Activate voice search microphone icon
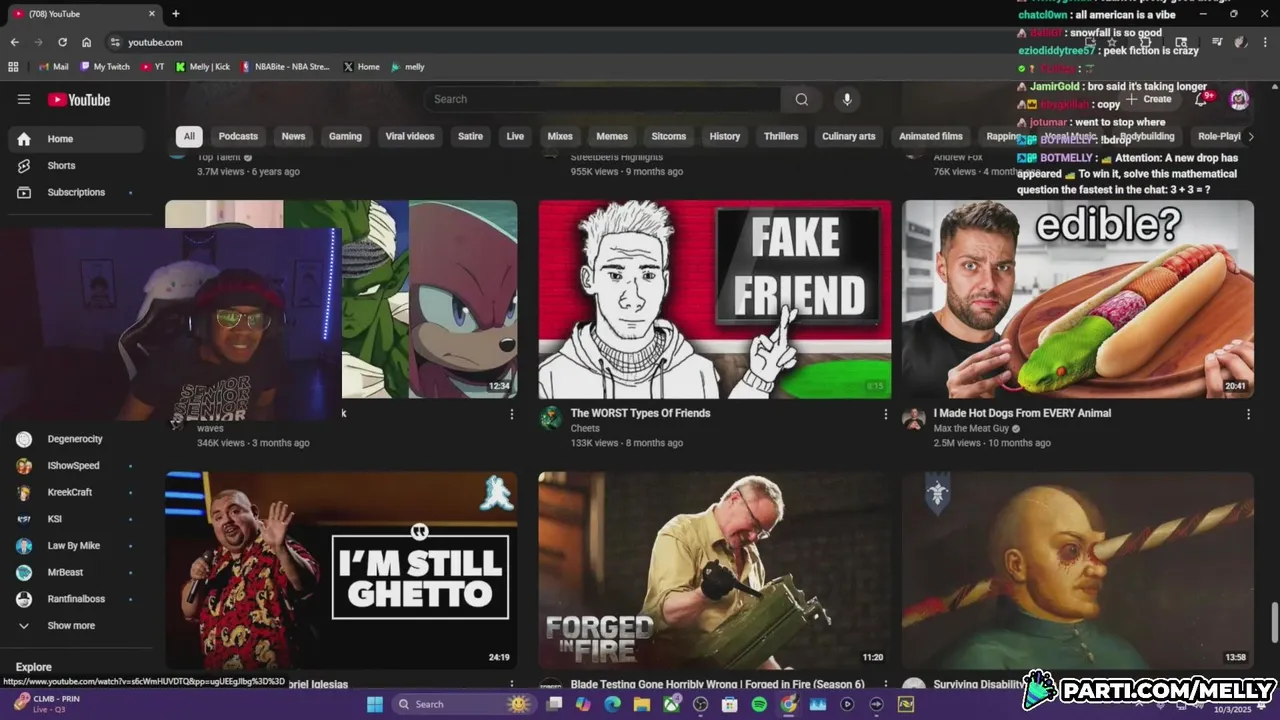Screen dimensions: 1280x720 [847, 99]
